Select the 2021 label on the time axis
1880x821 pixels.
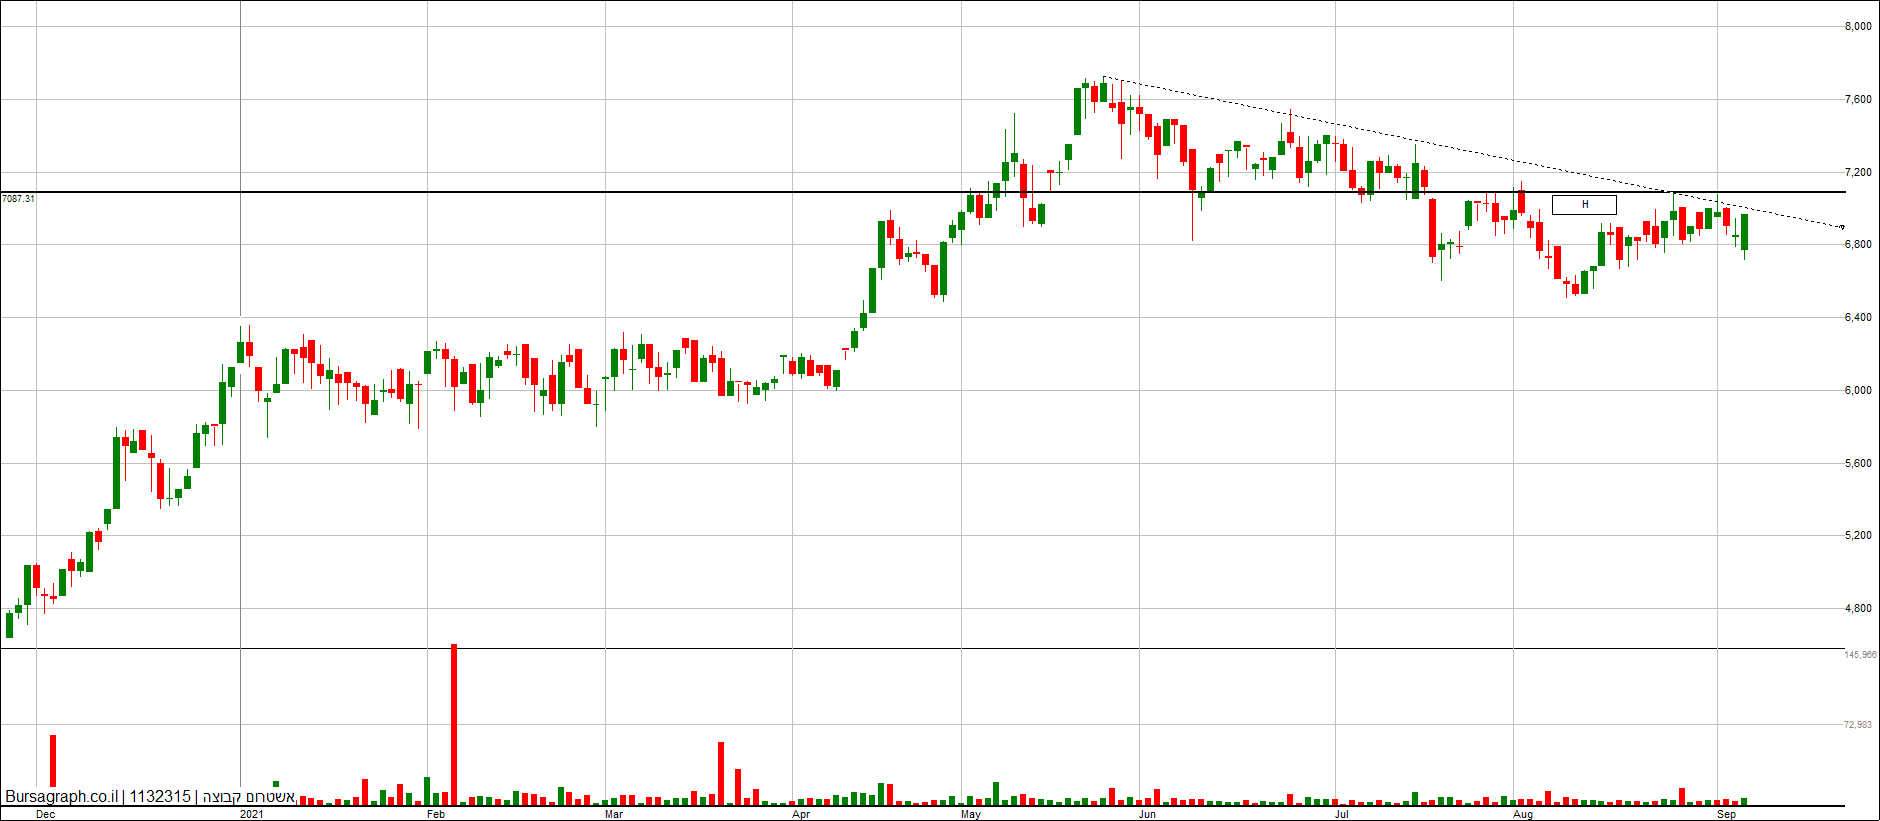[252, 815]
